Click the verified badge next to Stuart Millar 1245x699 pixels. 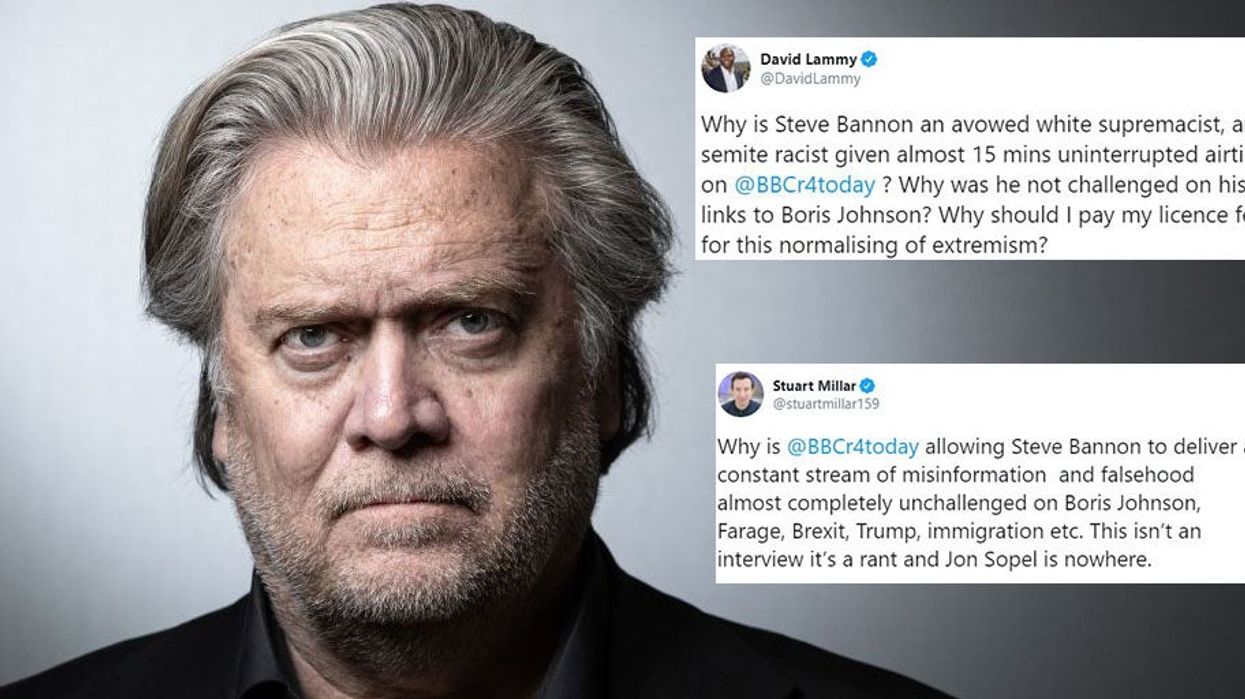[867, 385]
